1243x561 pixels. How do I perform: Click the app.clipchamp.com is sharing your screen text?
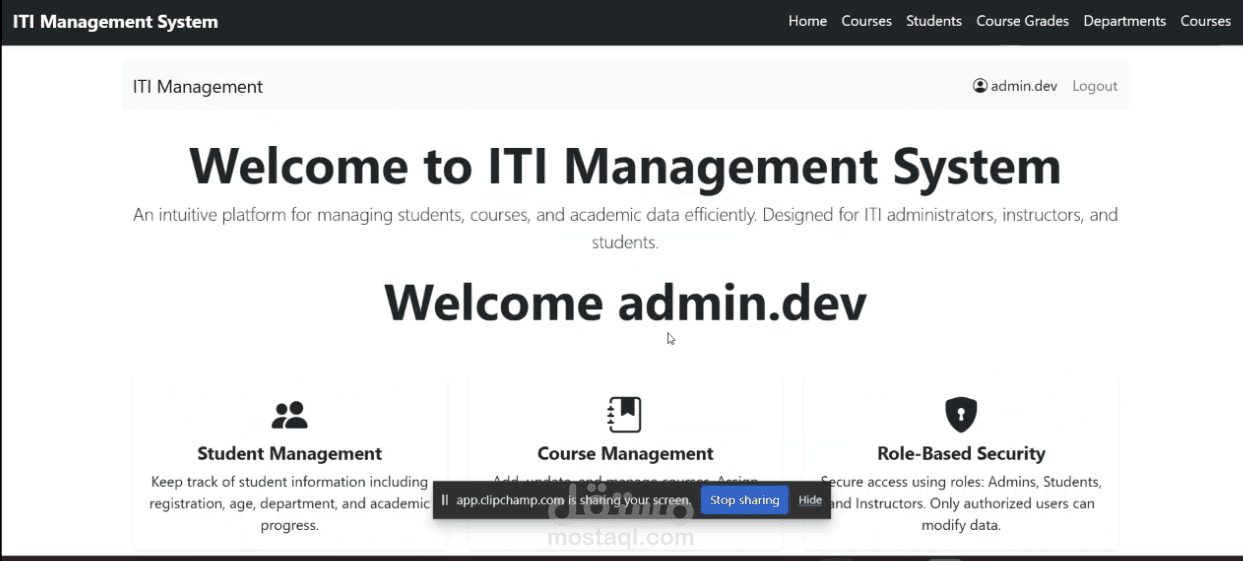[x=574, y=500]
